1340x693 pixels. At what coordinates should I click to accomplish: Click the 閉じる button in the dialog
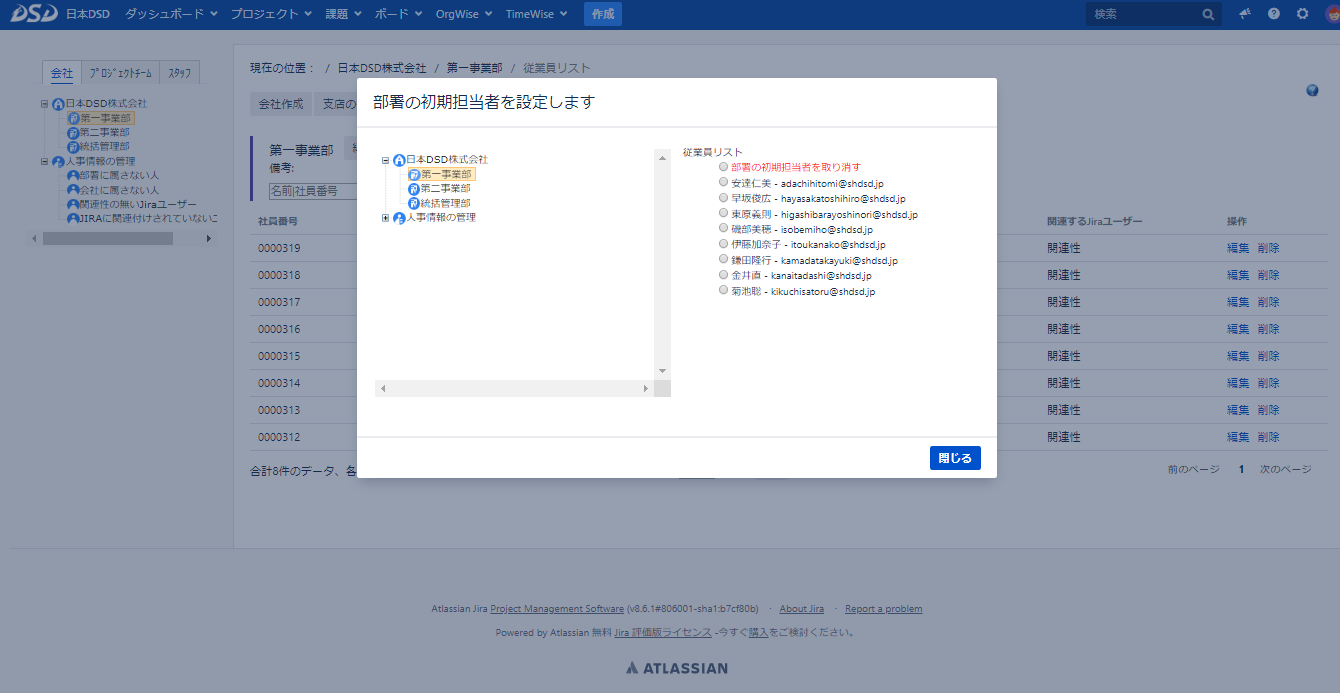955,458
